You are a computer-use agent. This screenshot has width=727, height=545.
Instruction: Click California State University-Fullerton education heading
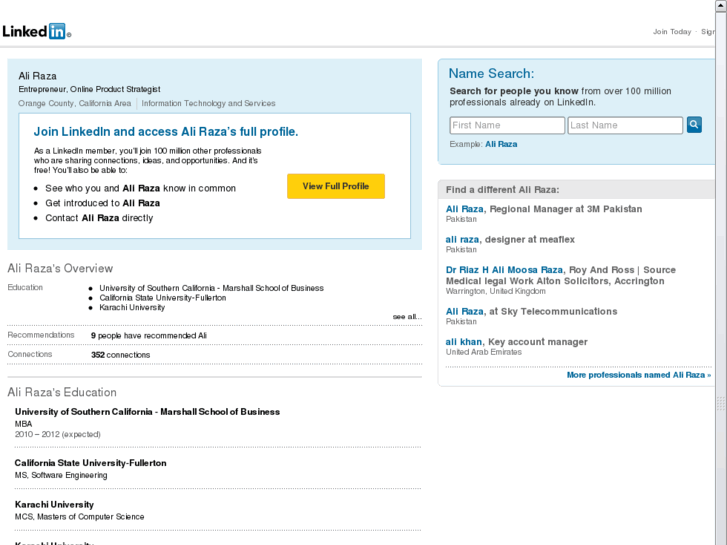point(90,463)
